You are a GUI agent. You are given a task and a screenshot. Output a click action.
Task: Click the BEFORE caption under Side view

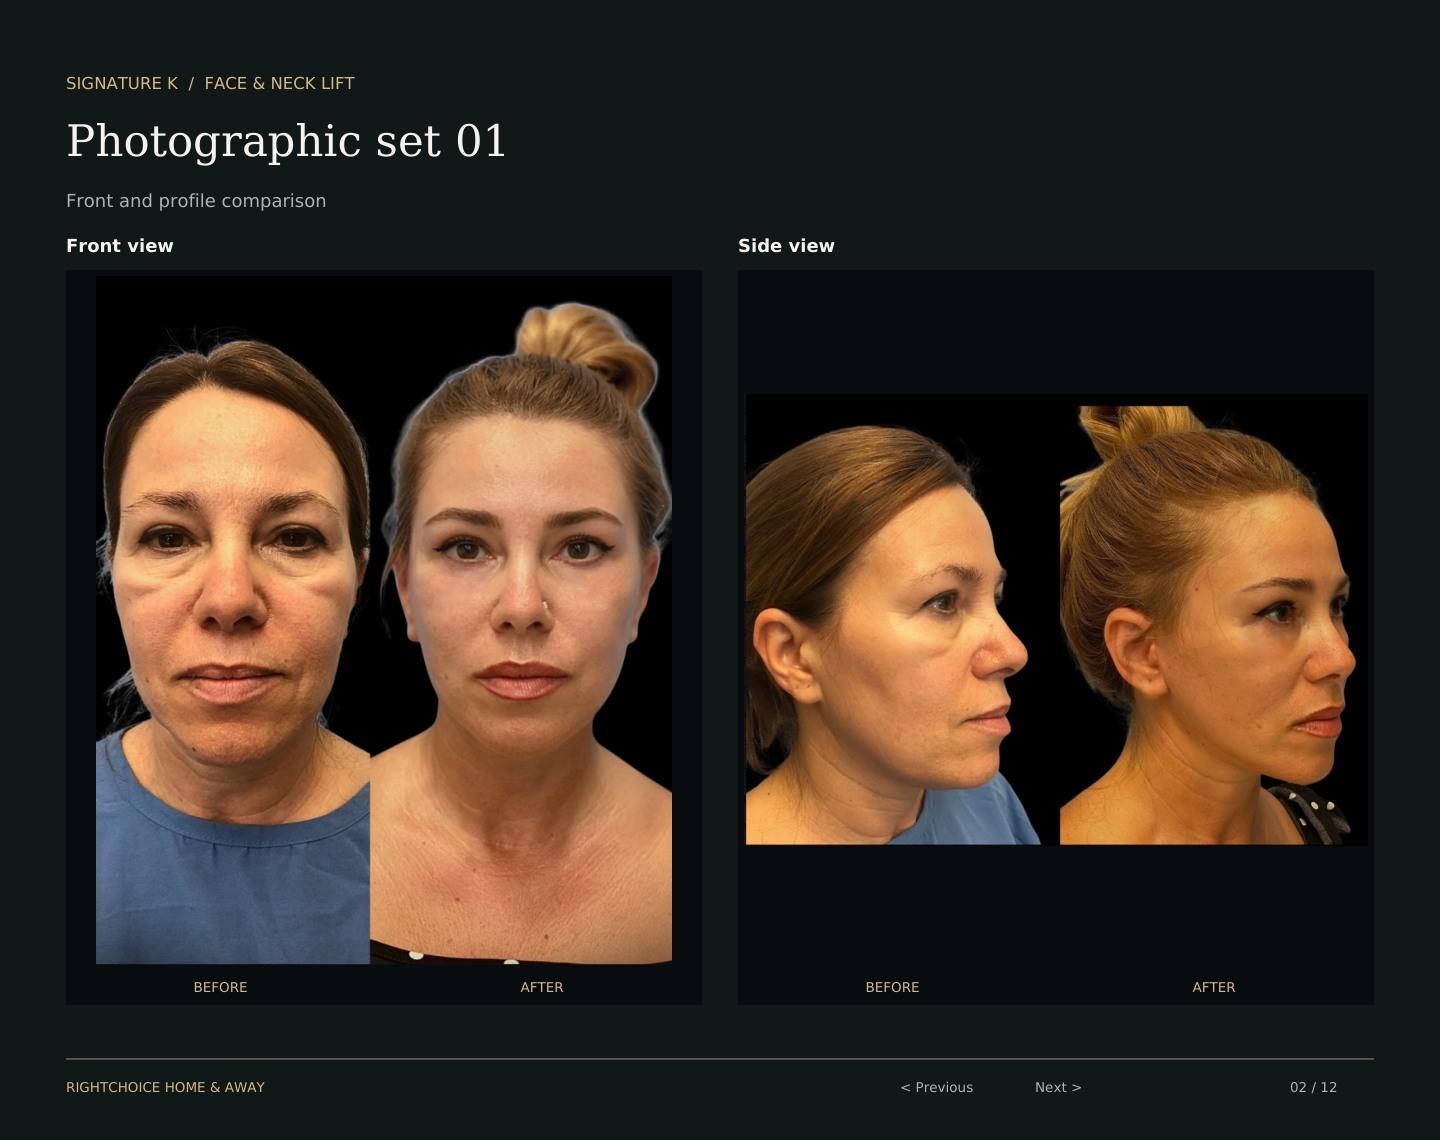pos(892,987)
